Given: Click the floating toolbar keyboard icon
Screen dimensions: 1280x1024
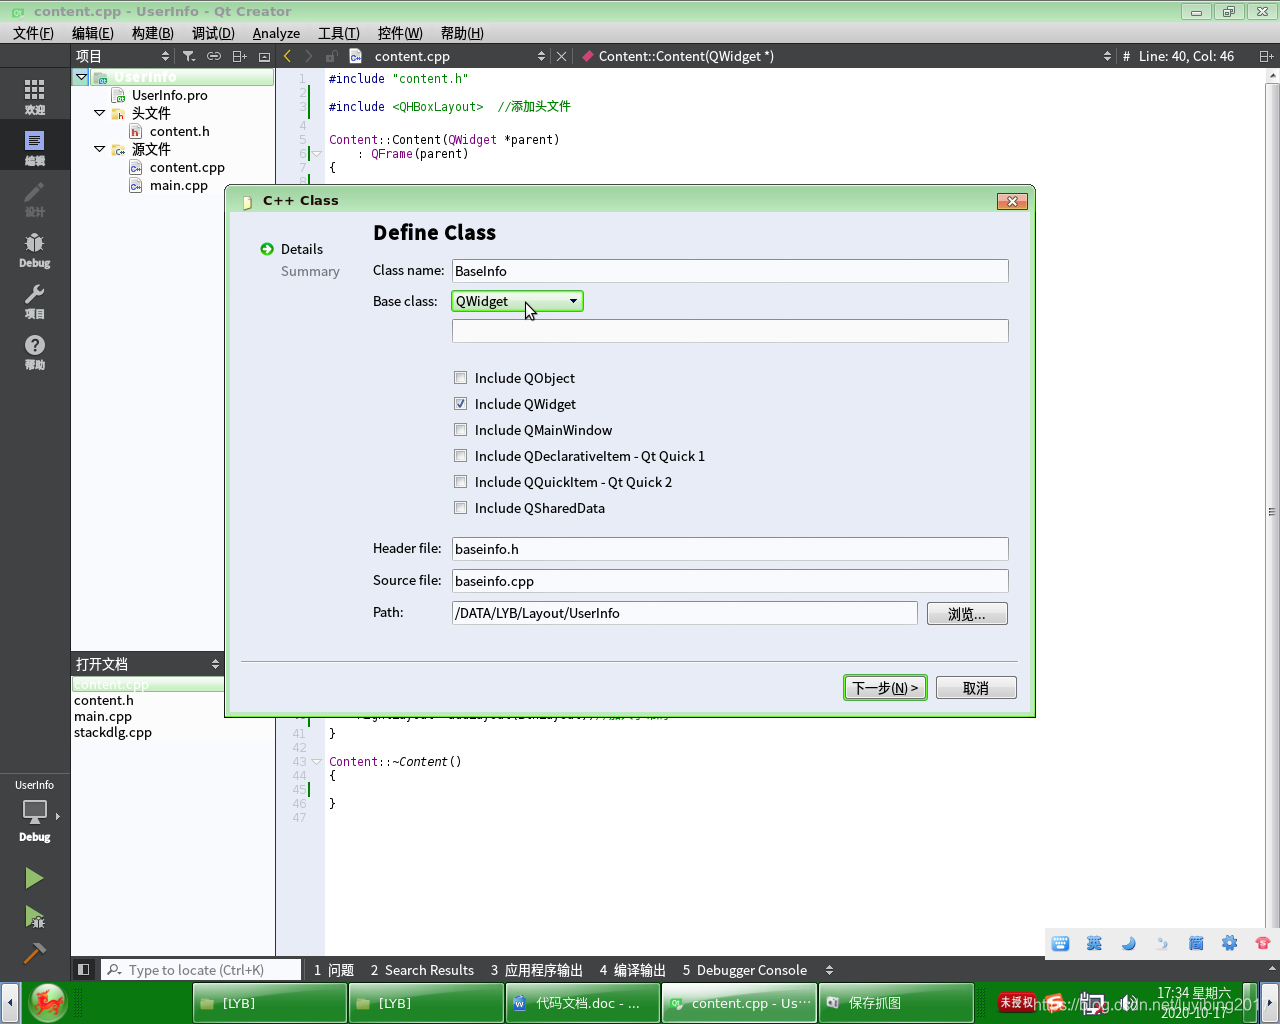Looking at the screenshot, I should click(x=1061, y=943).
